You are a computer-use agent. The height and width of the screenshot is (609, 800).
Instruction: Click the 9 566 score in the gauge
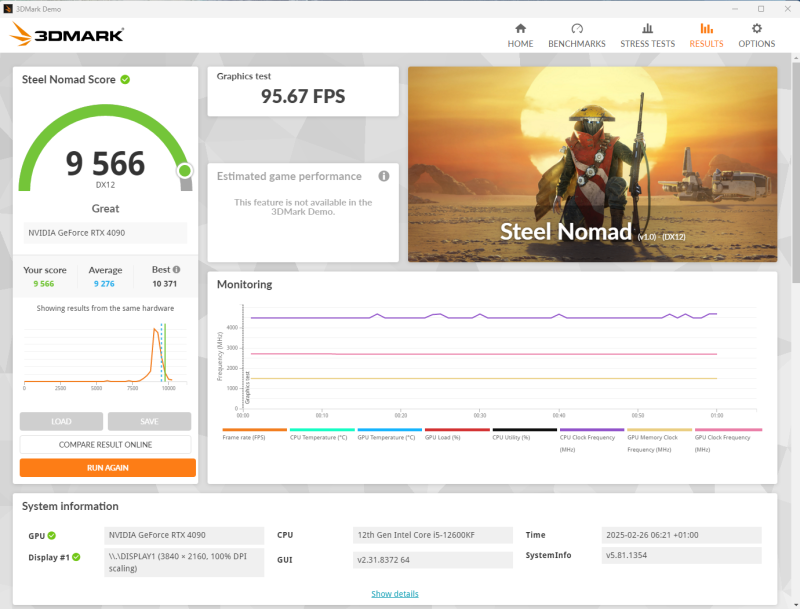[105, 164]
